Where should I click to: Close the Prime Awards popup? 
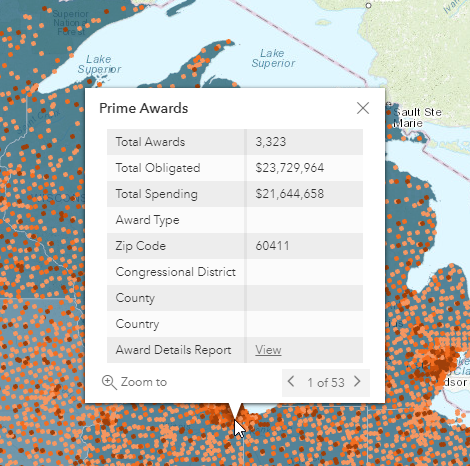tap(363, 108)
